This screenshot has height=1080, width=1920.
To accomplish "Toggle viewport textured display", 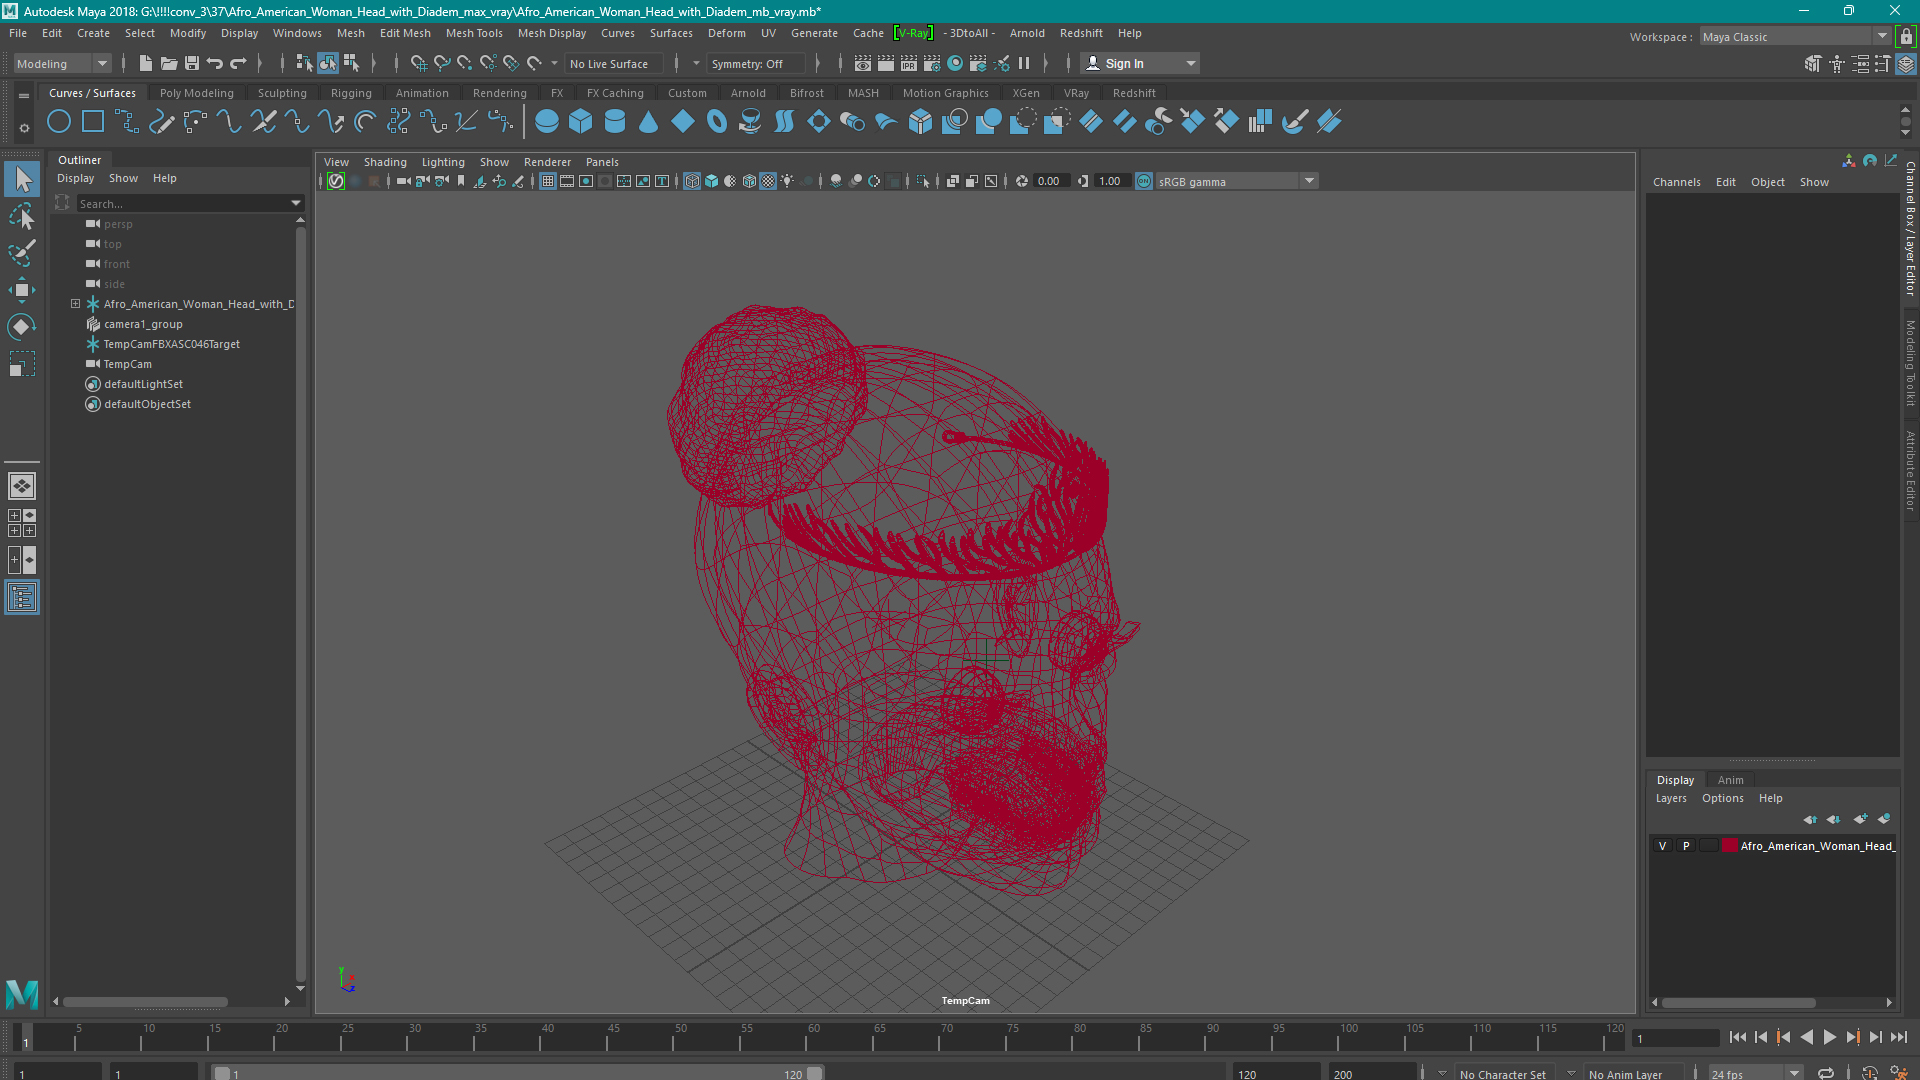I will [x=768, y=181].
